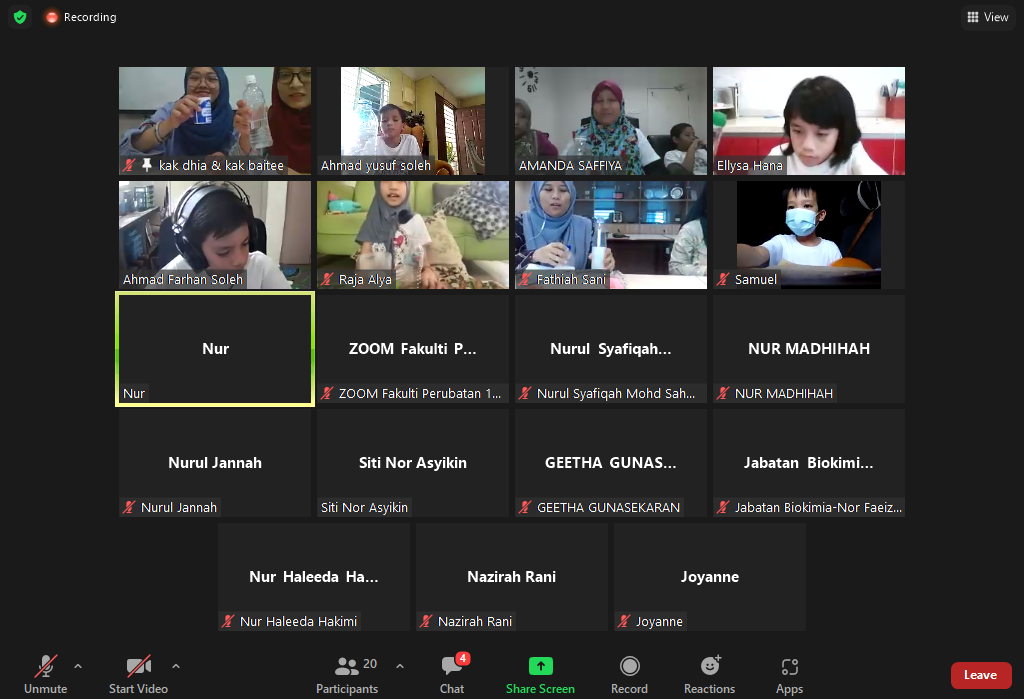Click the Leave meeting button
The height and width of the screenshot is (699, 1024).
(981, 675)
